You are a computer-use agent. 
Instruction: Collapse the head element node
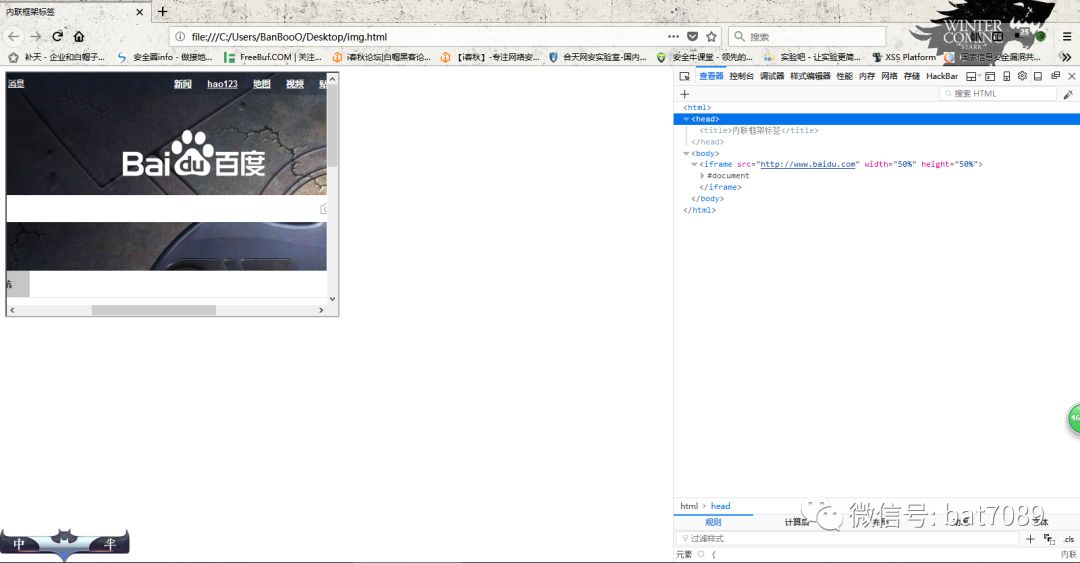click(686, 119)
